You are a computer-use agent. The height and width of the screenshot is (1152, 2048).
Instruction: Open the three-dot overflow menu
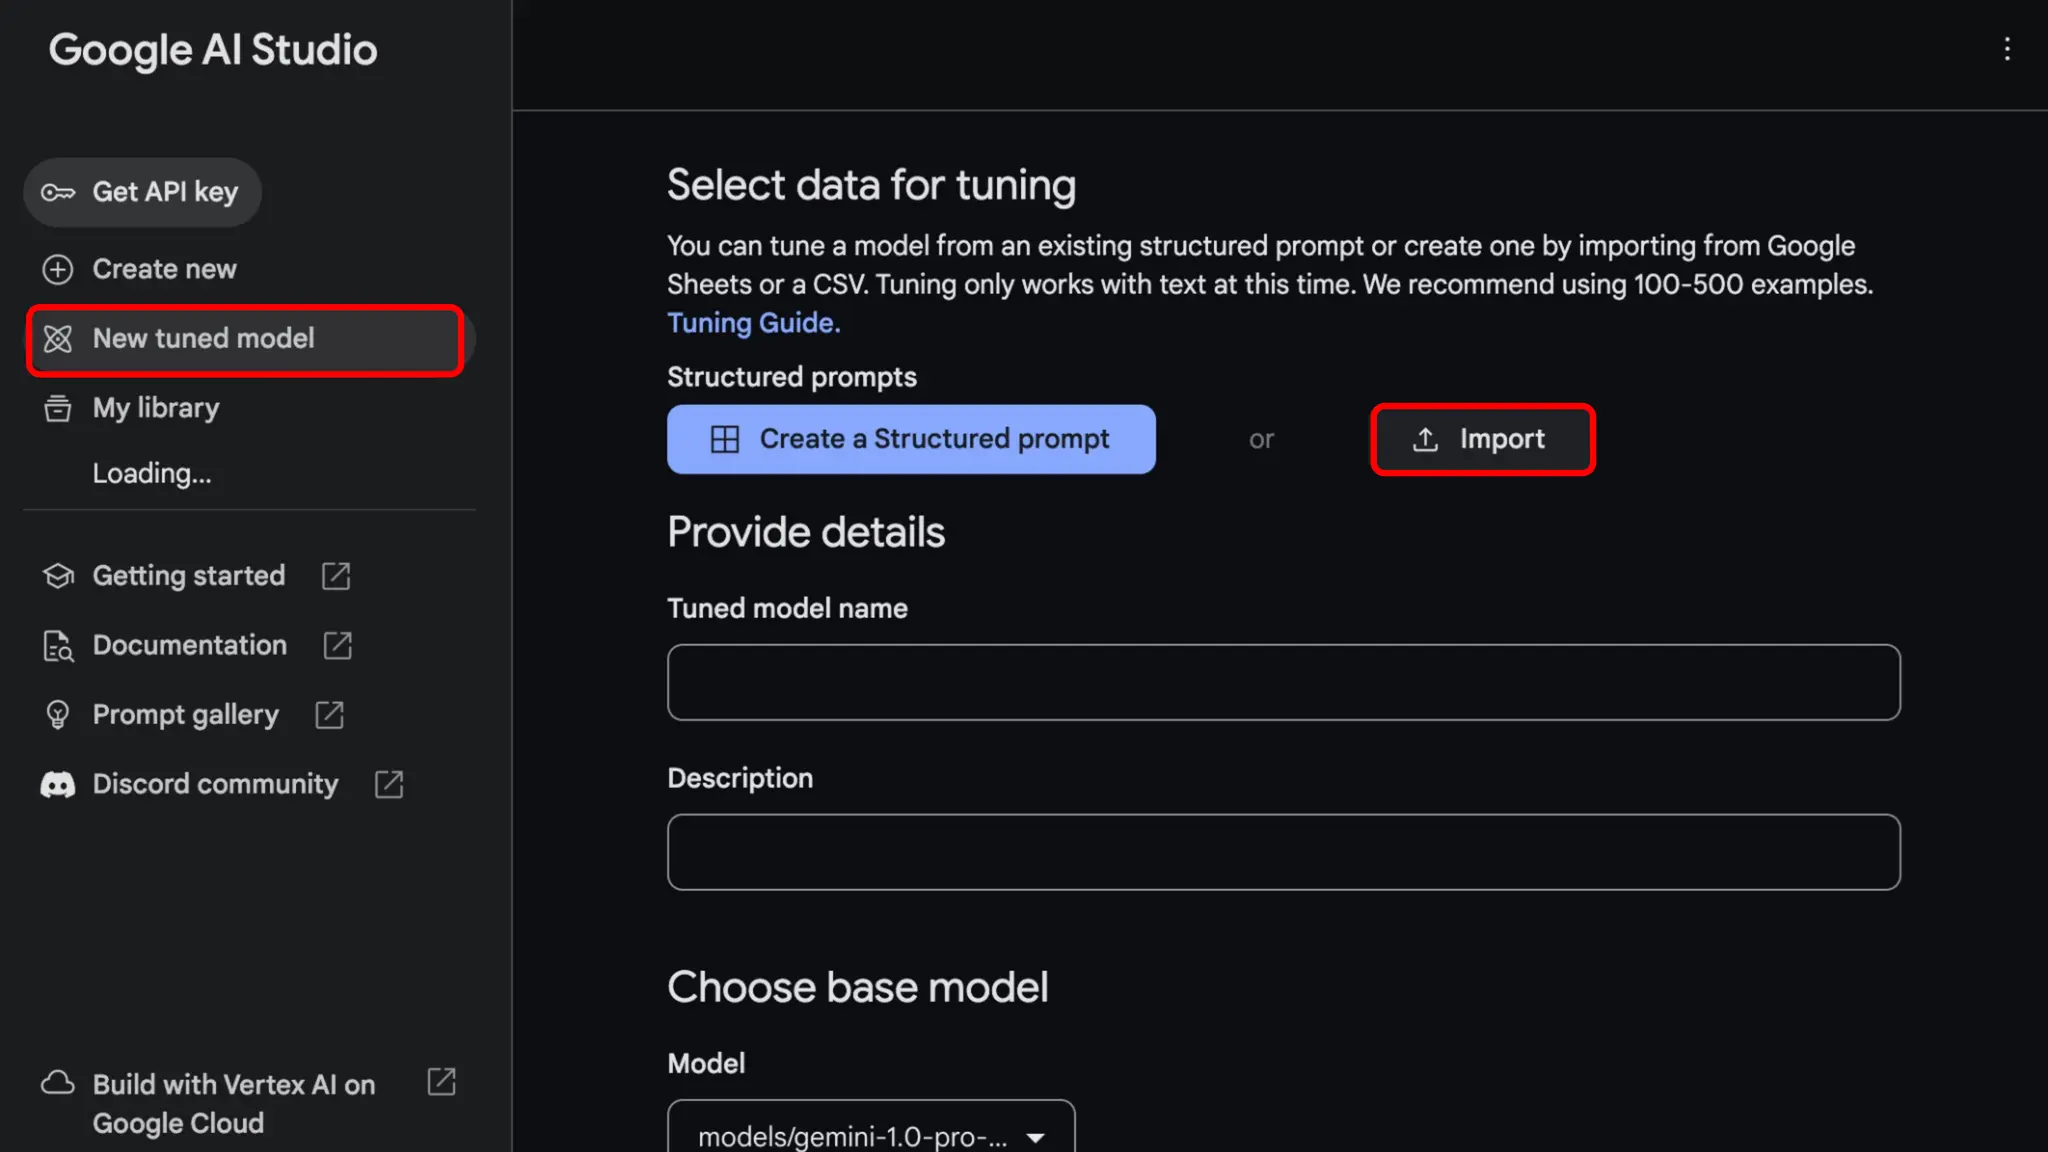point(2007,49)
